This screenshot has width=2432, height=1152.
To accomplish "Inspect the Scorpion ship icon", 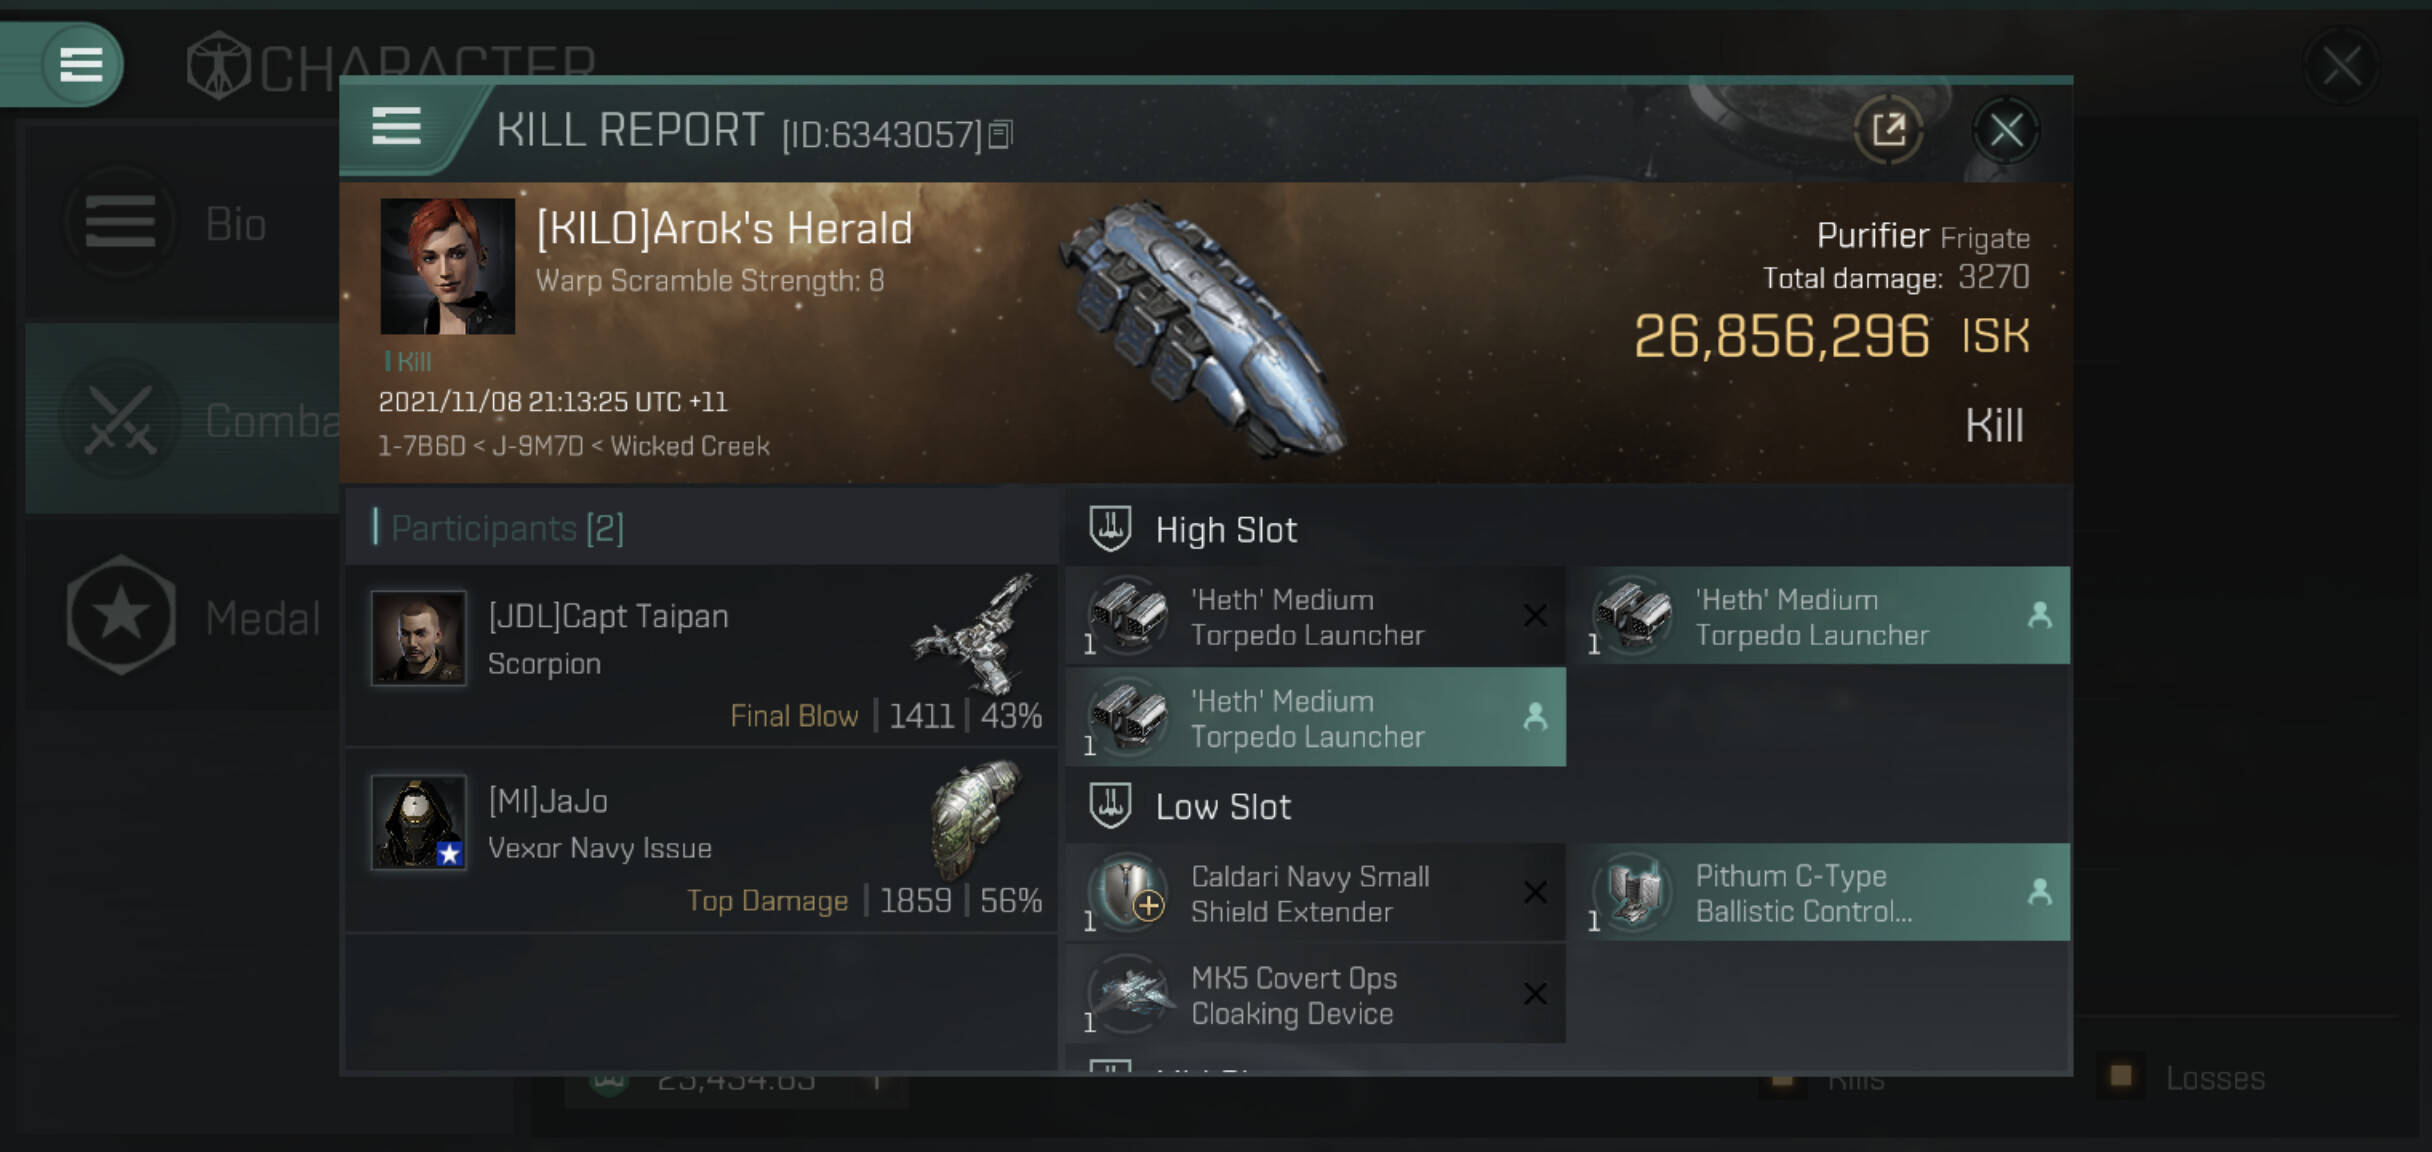I will tap(975, 634).
